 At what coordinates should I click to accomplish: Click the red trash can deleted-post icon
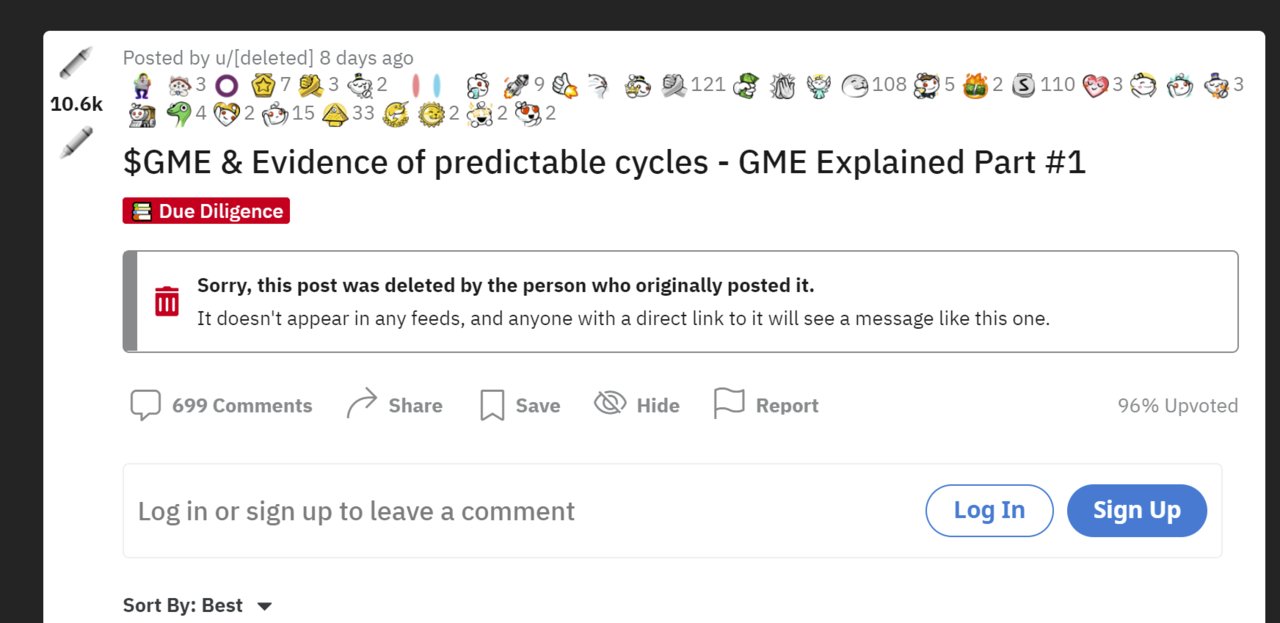[166, 301]
